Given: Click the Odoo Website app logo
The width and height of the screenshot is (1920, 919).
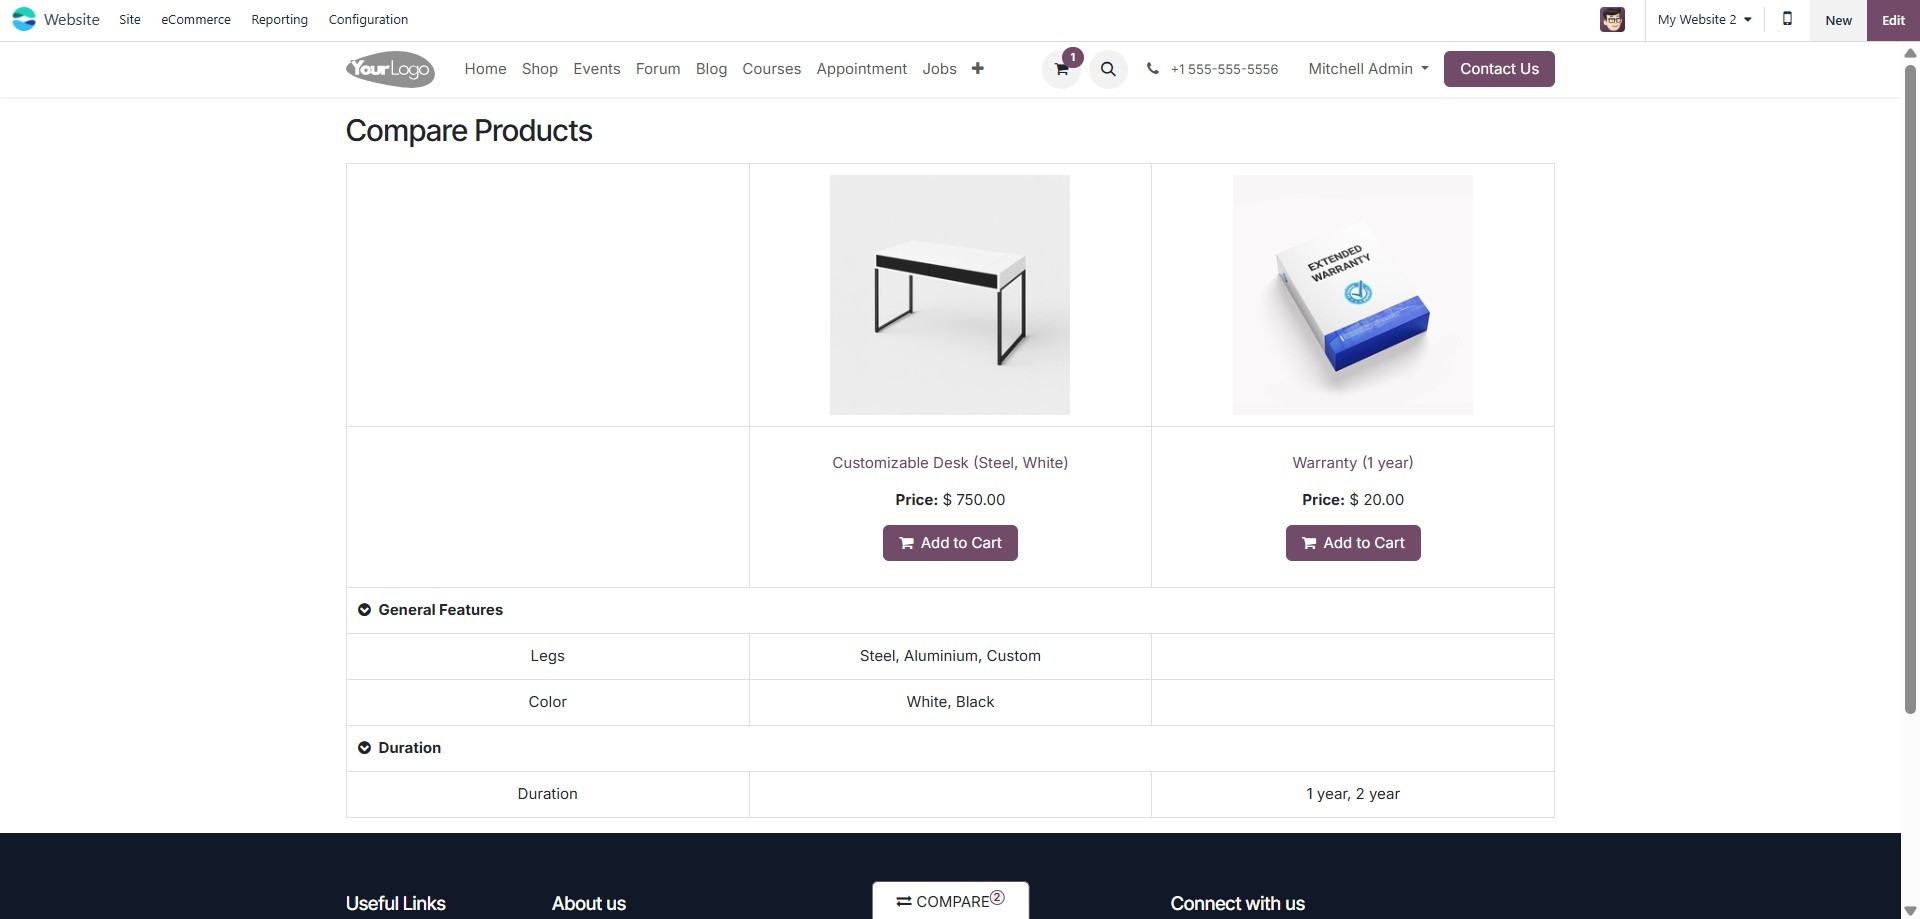Looking at the screenshot, I should [x=24, y=19].
